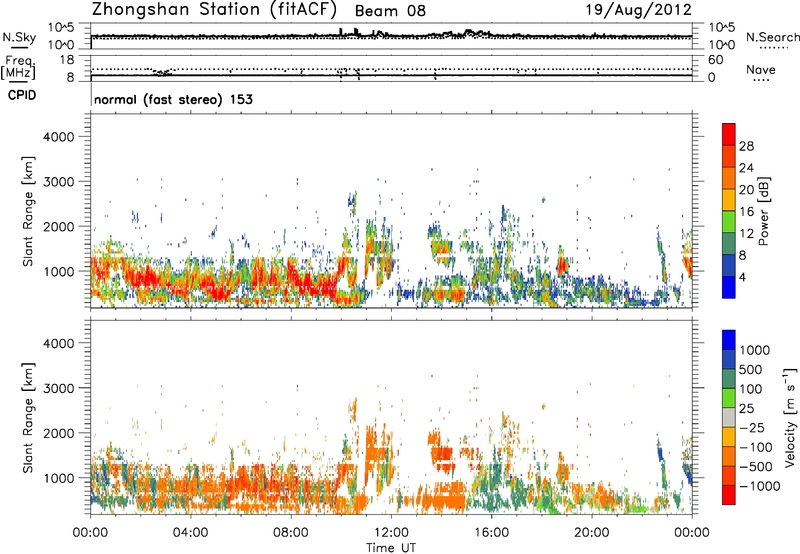Pick the gray Velocity segment between 25 and -25

tap(729, 417)
